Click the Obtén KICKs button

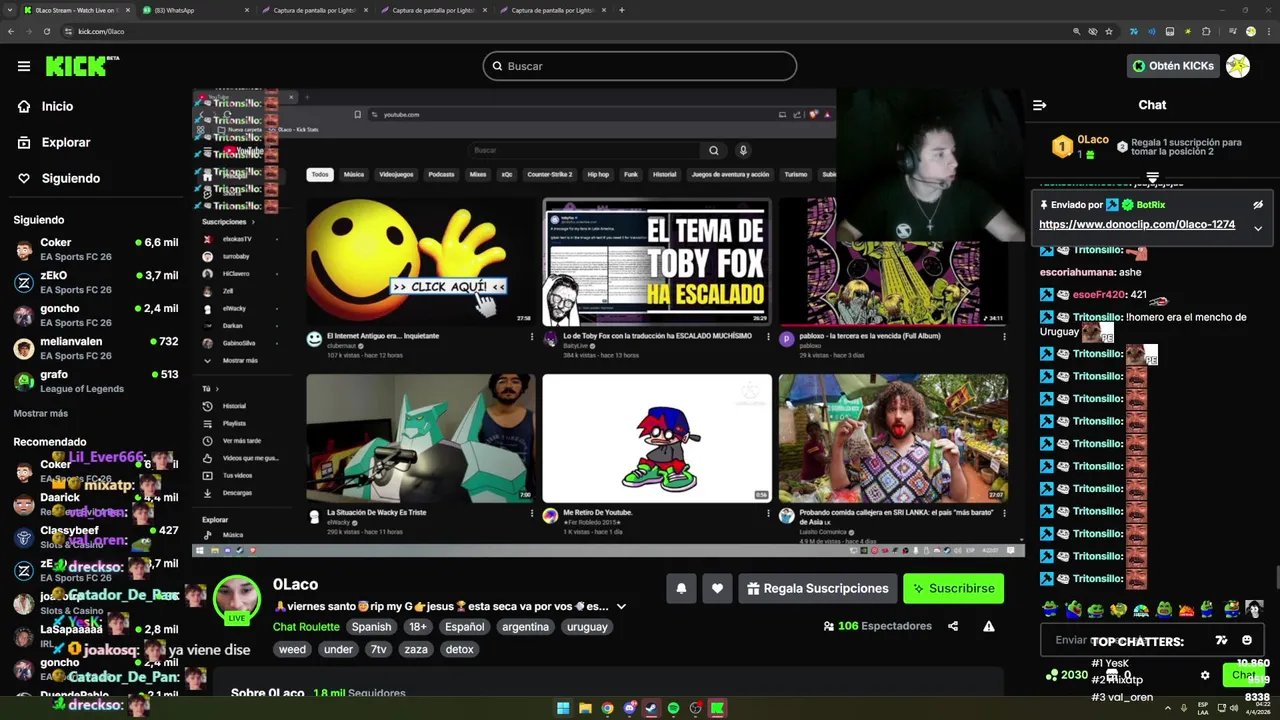point(1173,66)
